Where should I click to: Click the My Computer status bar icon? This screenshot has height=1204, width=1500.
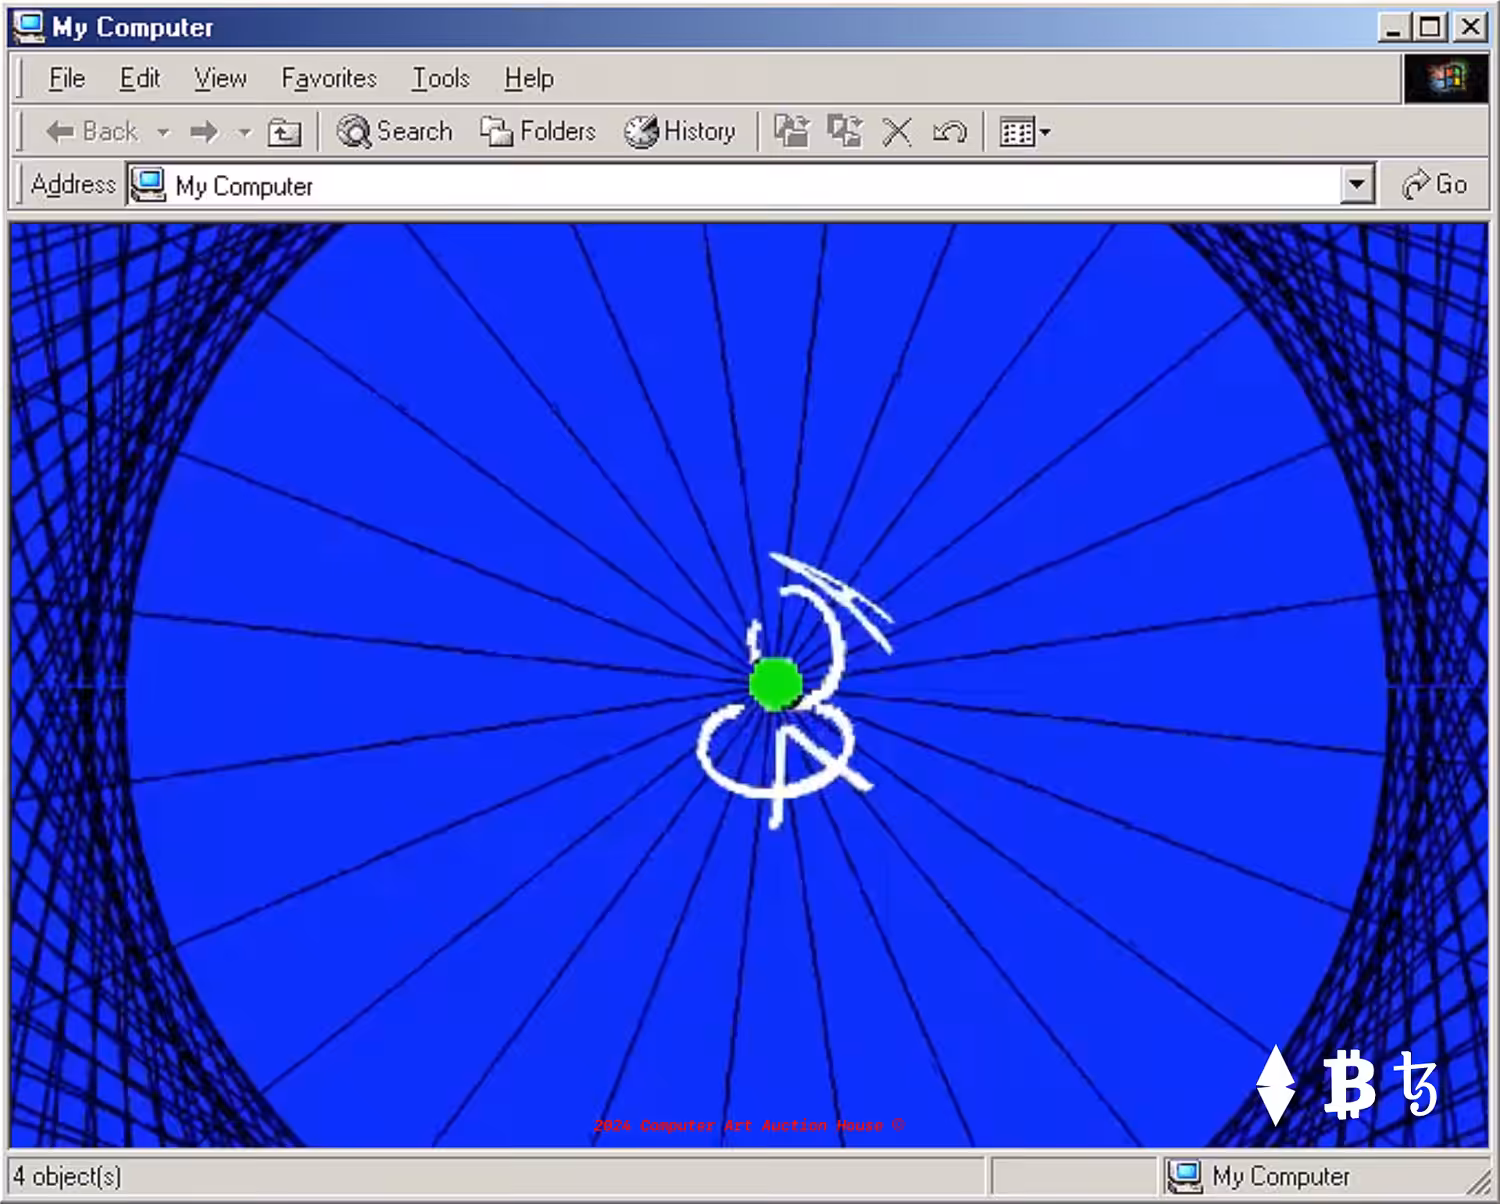pyautogui.click(x=1185, y=1176)
